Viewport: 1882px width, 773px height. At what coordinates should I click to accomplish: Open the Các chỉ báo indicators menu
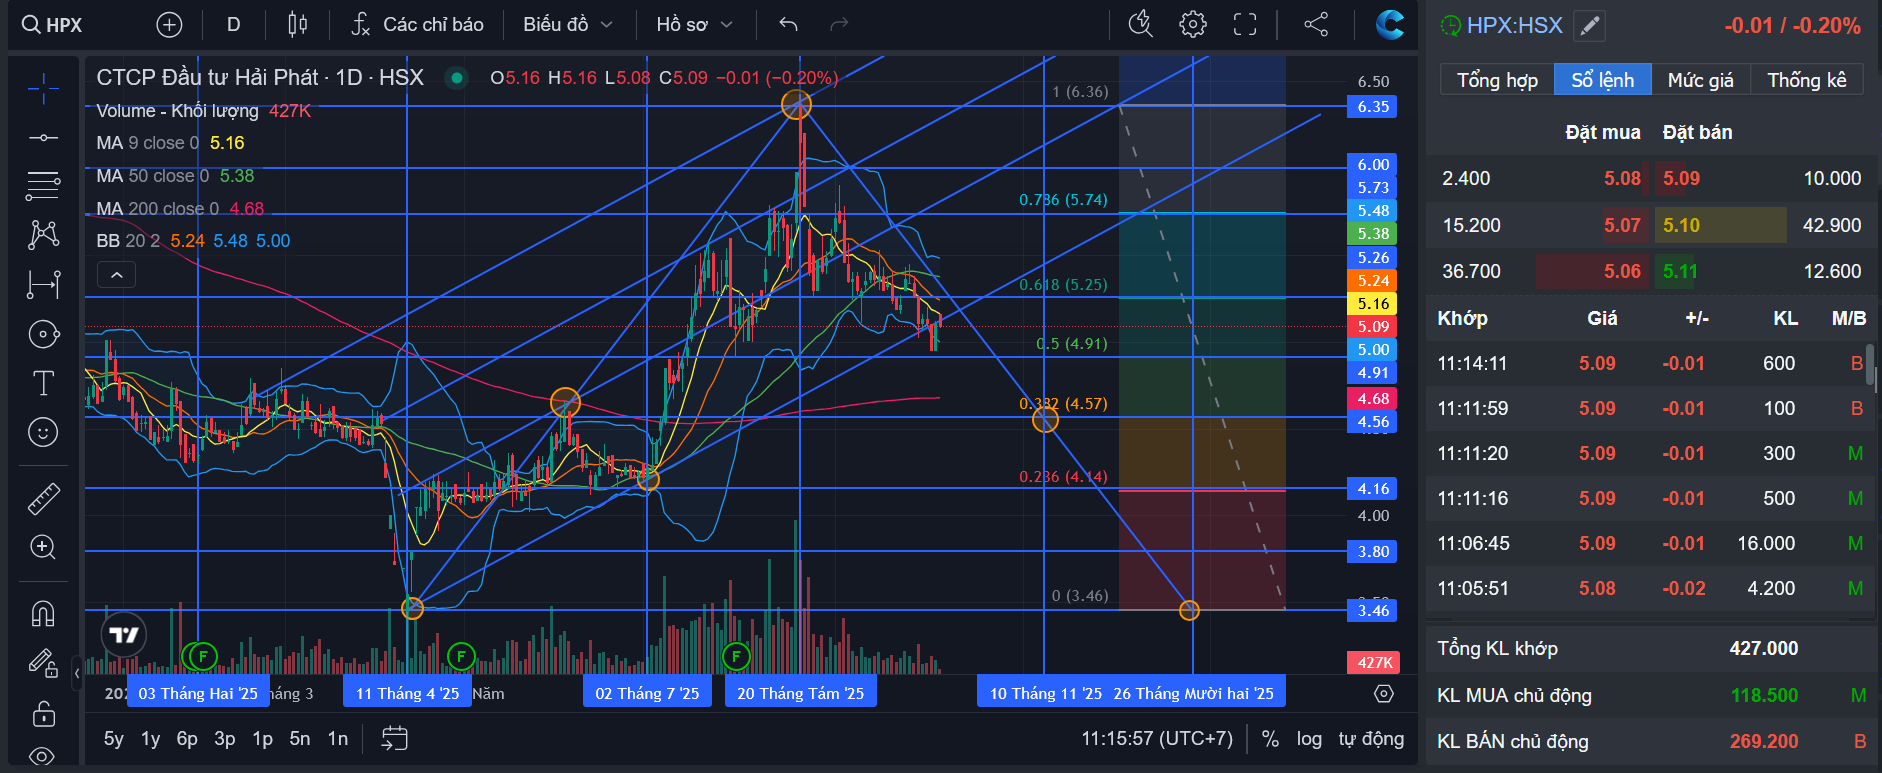(x=417, y=25)
